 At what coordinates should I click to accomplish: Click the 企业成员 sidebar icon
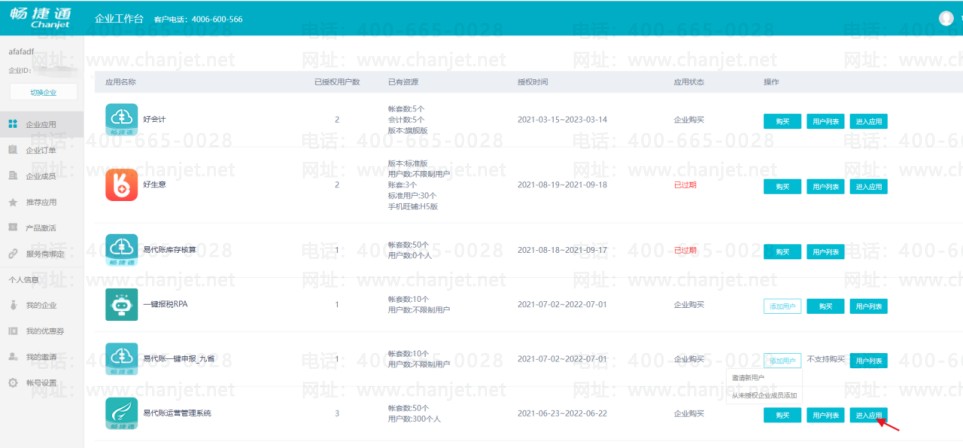click(x=13, y=176)
